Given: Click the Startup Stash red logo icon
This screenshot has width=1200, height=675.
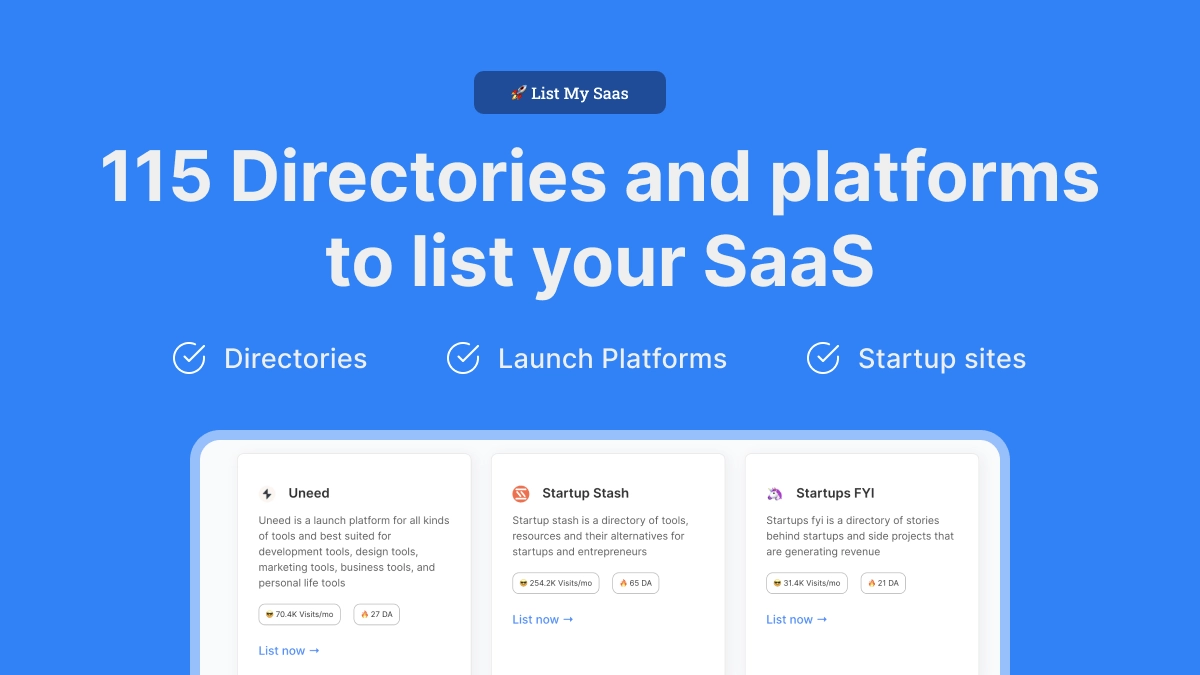Looking at the screenshot, I should (x=521, y=493).
